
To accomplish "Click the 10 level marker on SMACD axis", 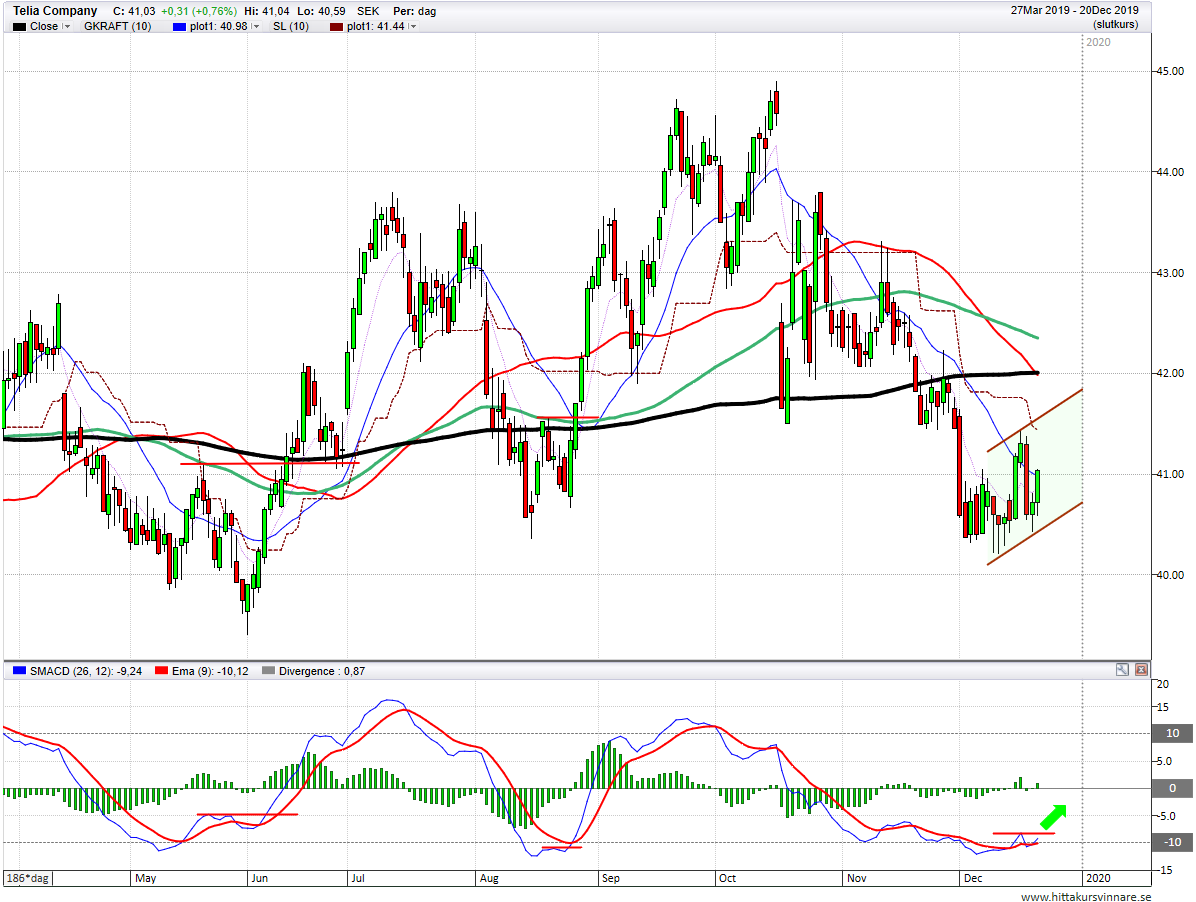I will click(1173, 733).
